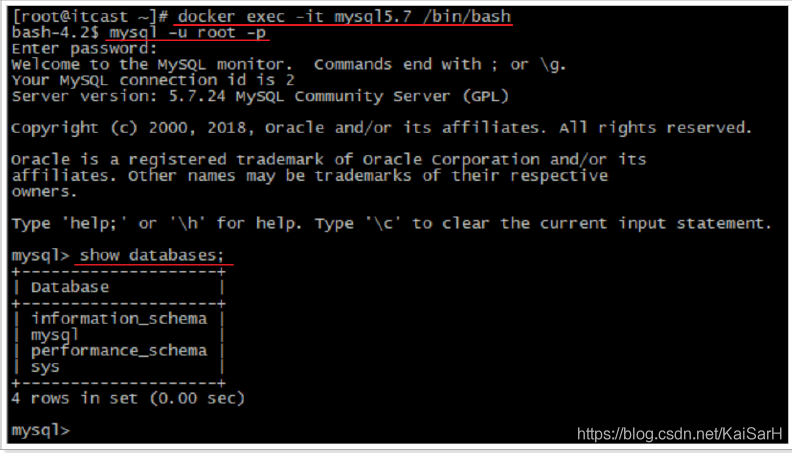Click the "4 rows in set" result line

(x=128, y=399)
